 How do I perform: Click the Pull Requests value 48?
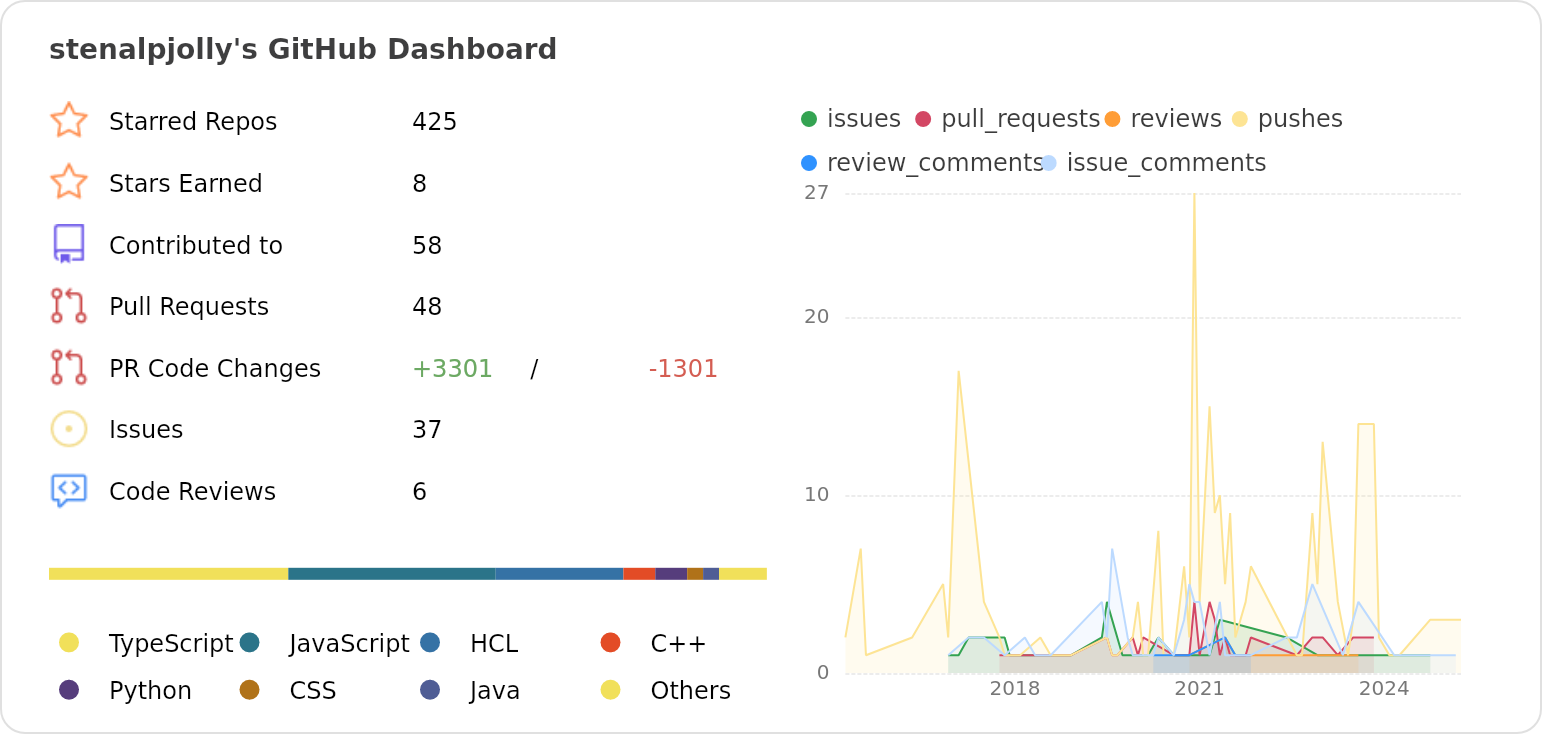coord(427,307)
